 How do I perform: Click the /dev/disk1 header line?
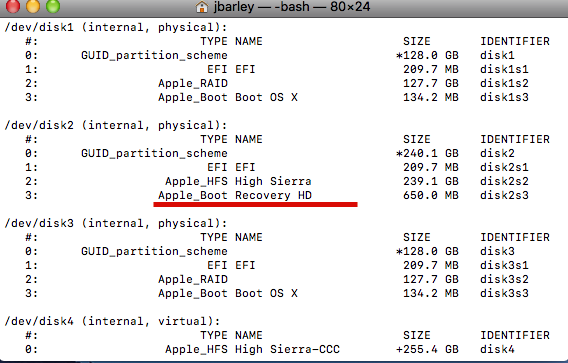(x=116, y=28)
